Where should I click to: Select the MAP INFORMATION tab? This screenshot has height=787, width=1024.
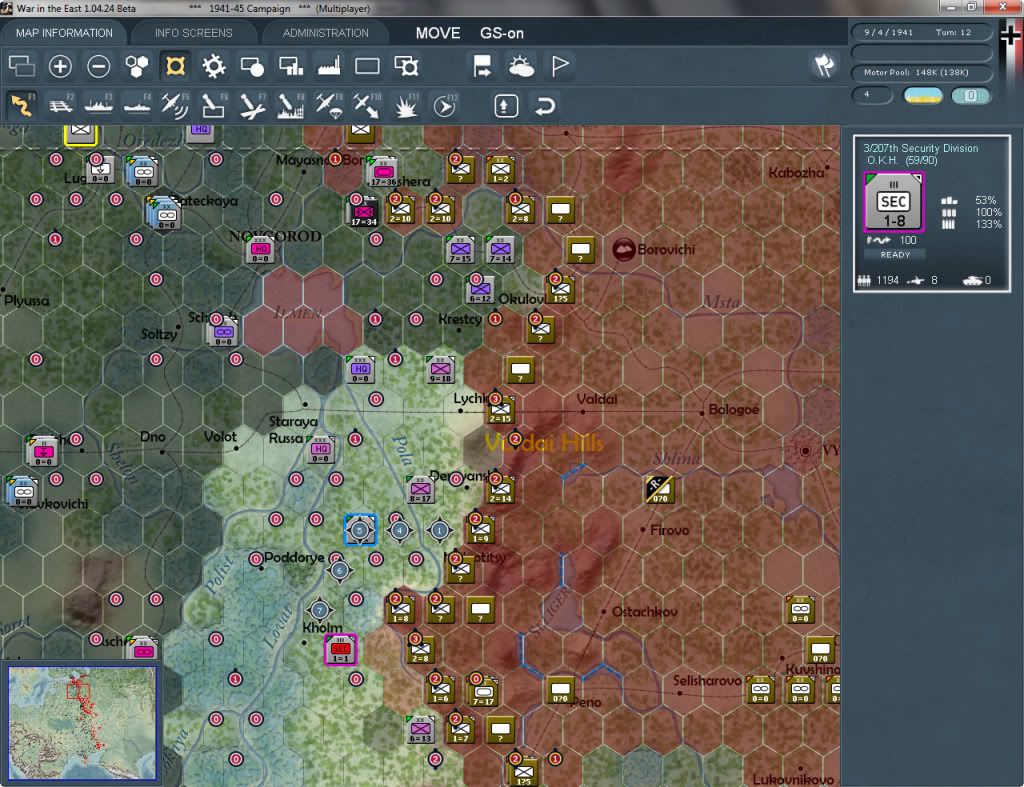click(x=64, y=33)
